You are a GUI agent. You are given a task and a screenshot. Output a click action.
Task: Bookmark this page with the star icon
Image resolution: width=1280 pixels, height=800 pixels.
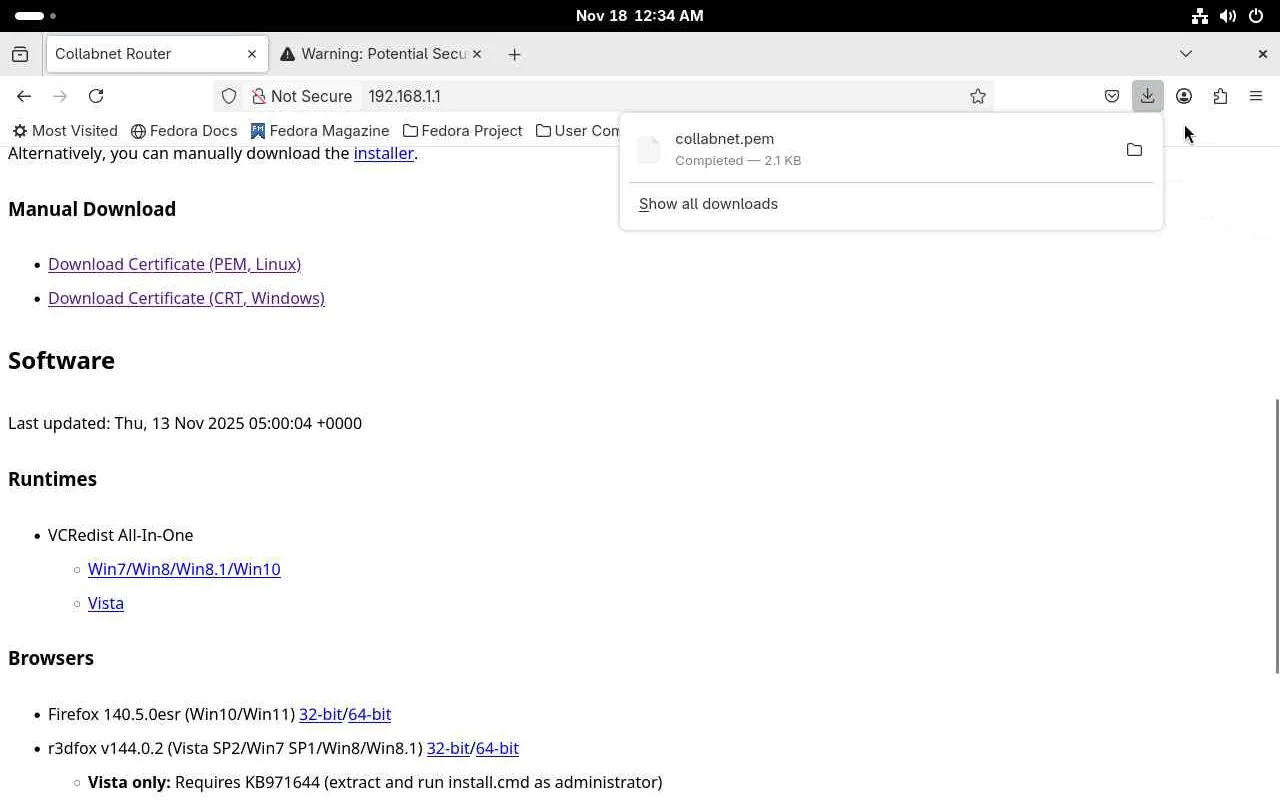978,96
